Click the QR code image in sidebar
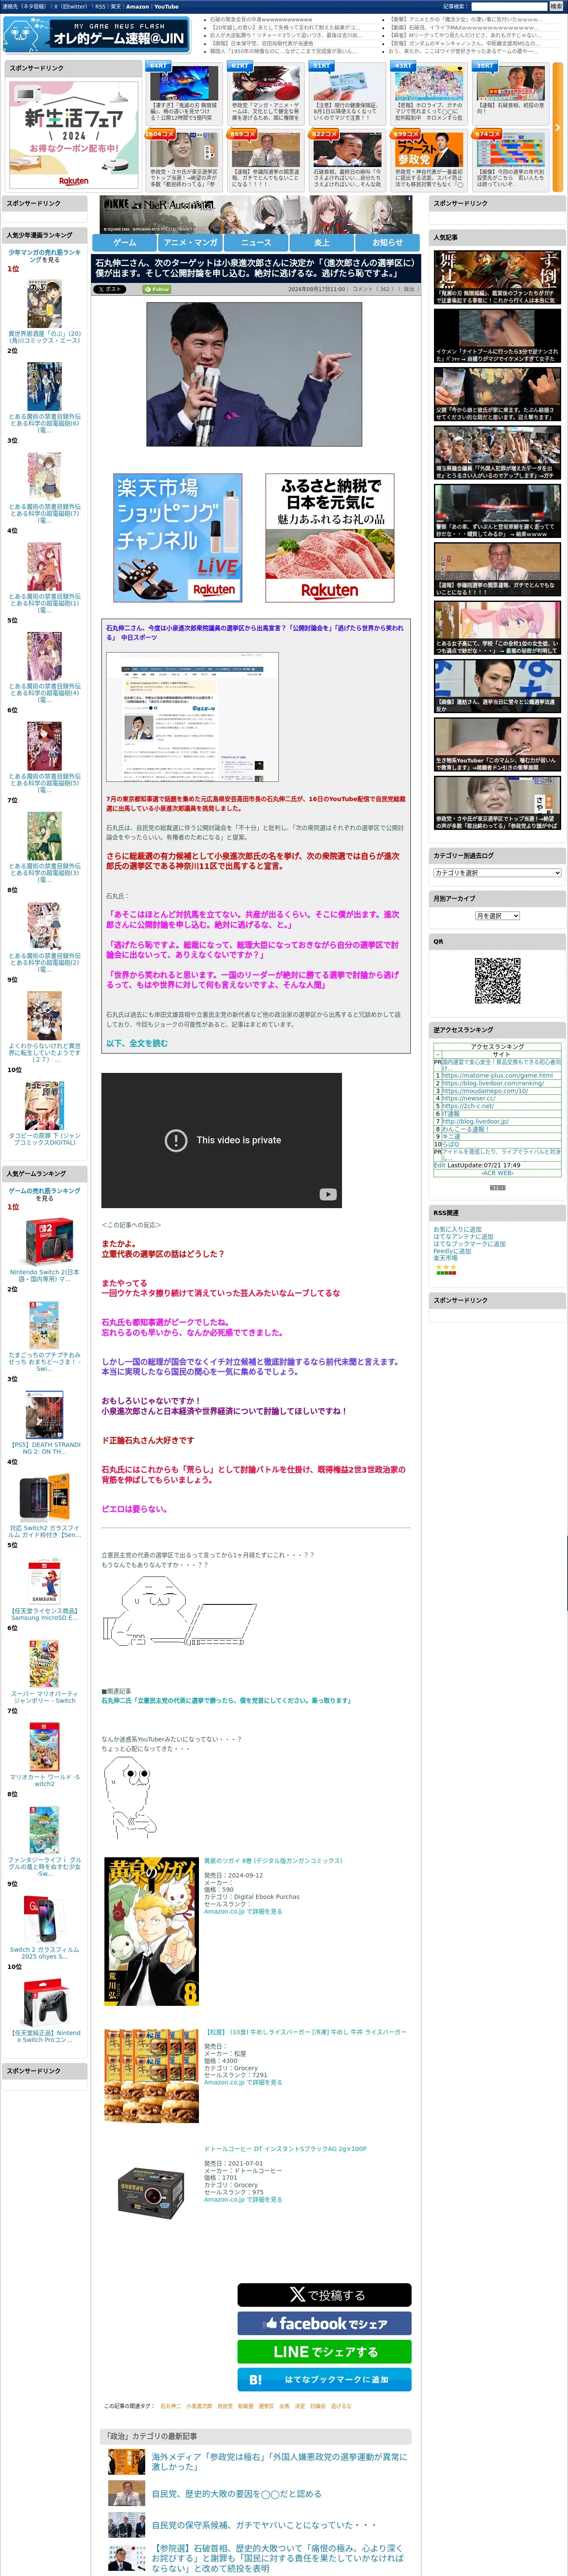This screenshot has height=2576, width=568. coord(497,980)
